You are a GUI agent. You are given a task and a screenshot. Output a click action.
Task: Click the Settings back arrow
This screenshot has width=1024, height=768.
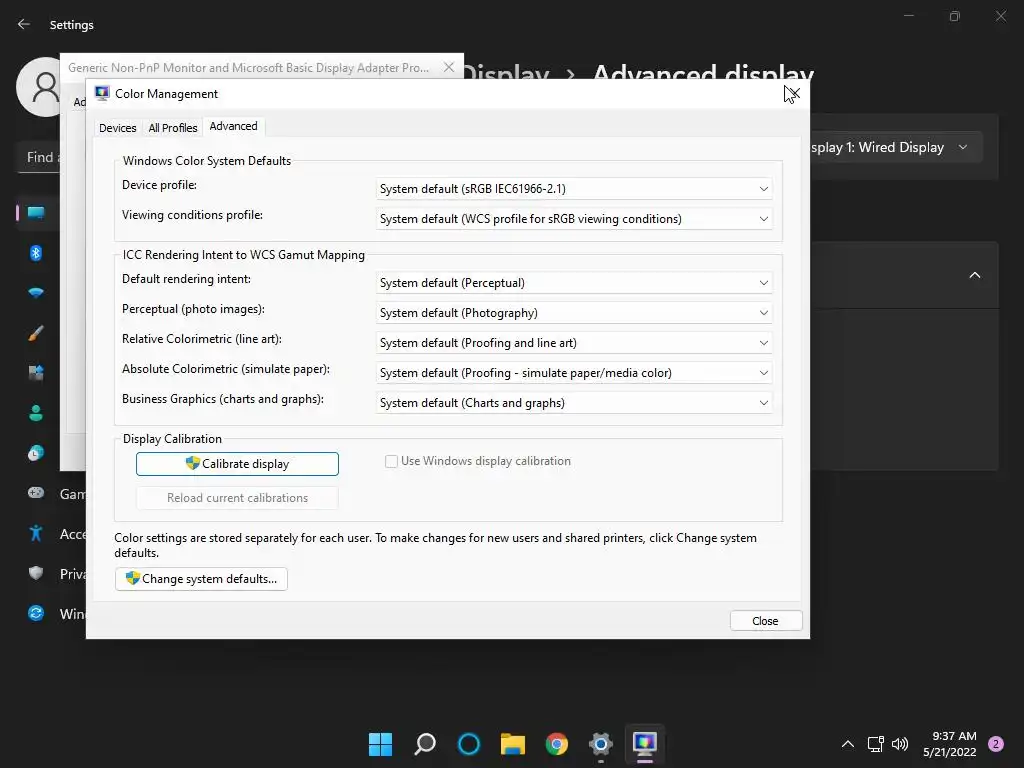24,24
